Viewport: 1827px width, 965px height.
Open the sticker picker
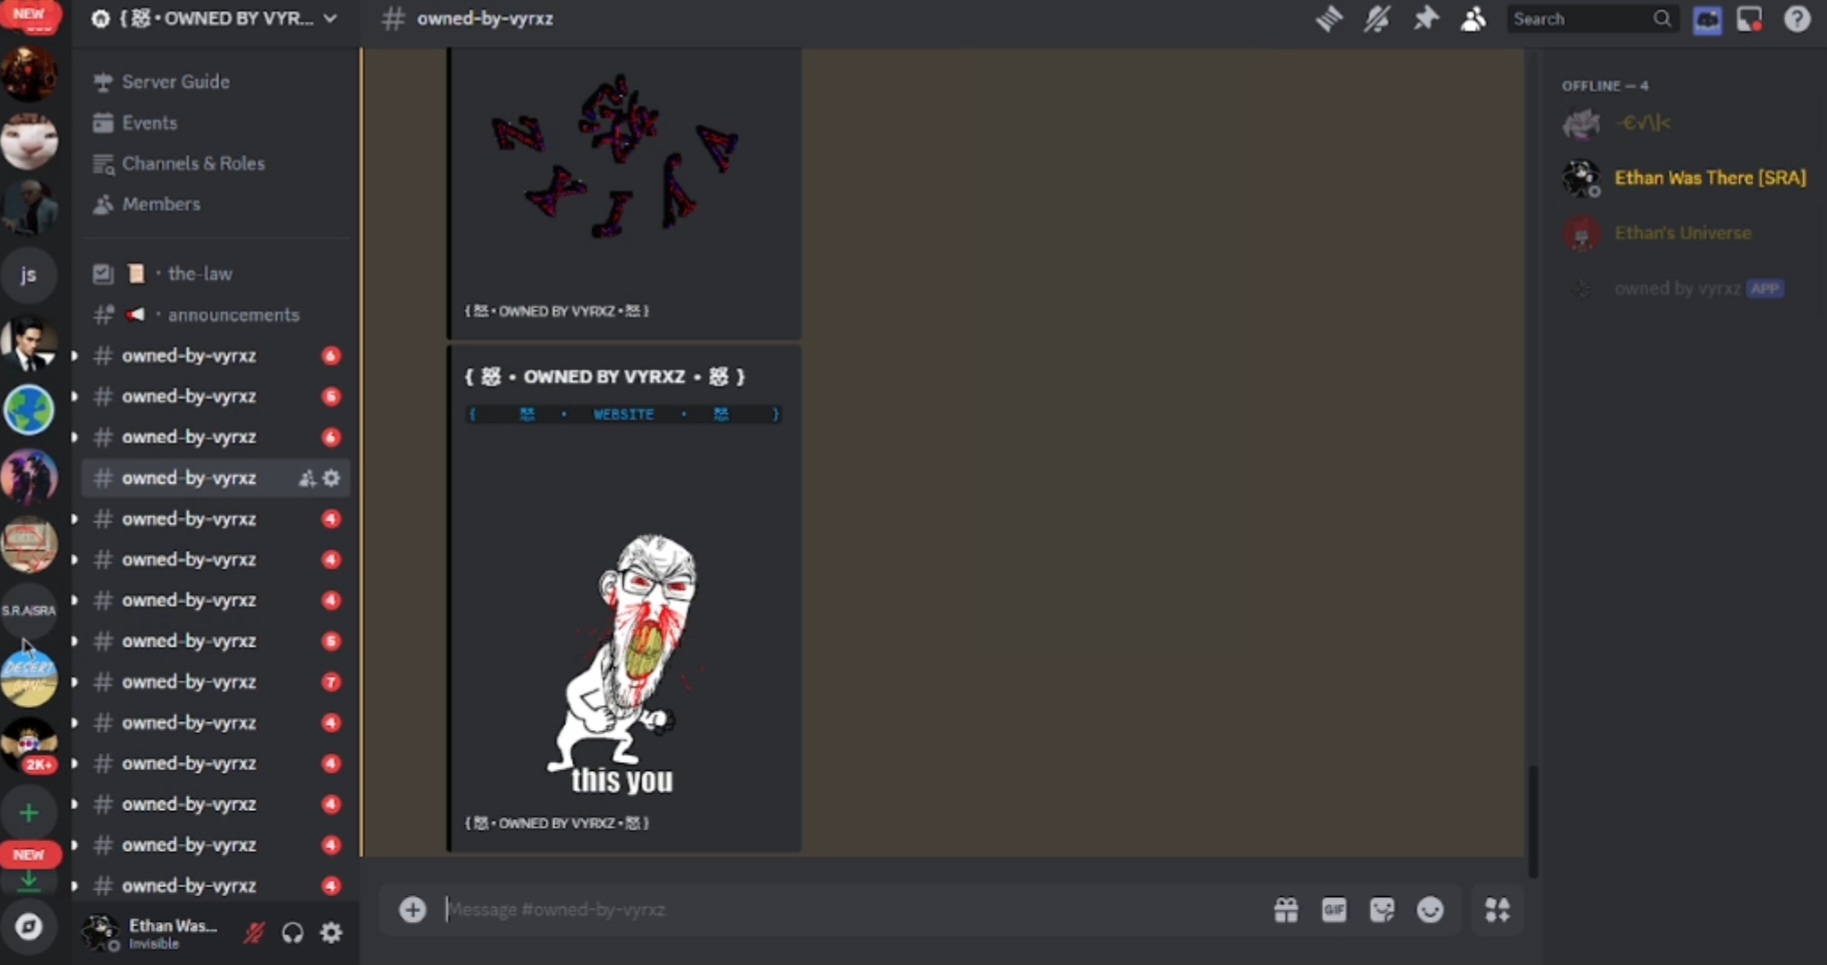[1382, 910]
